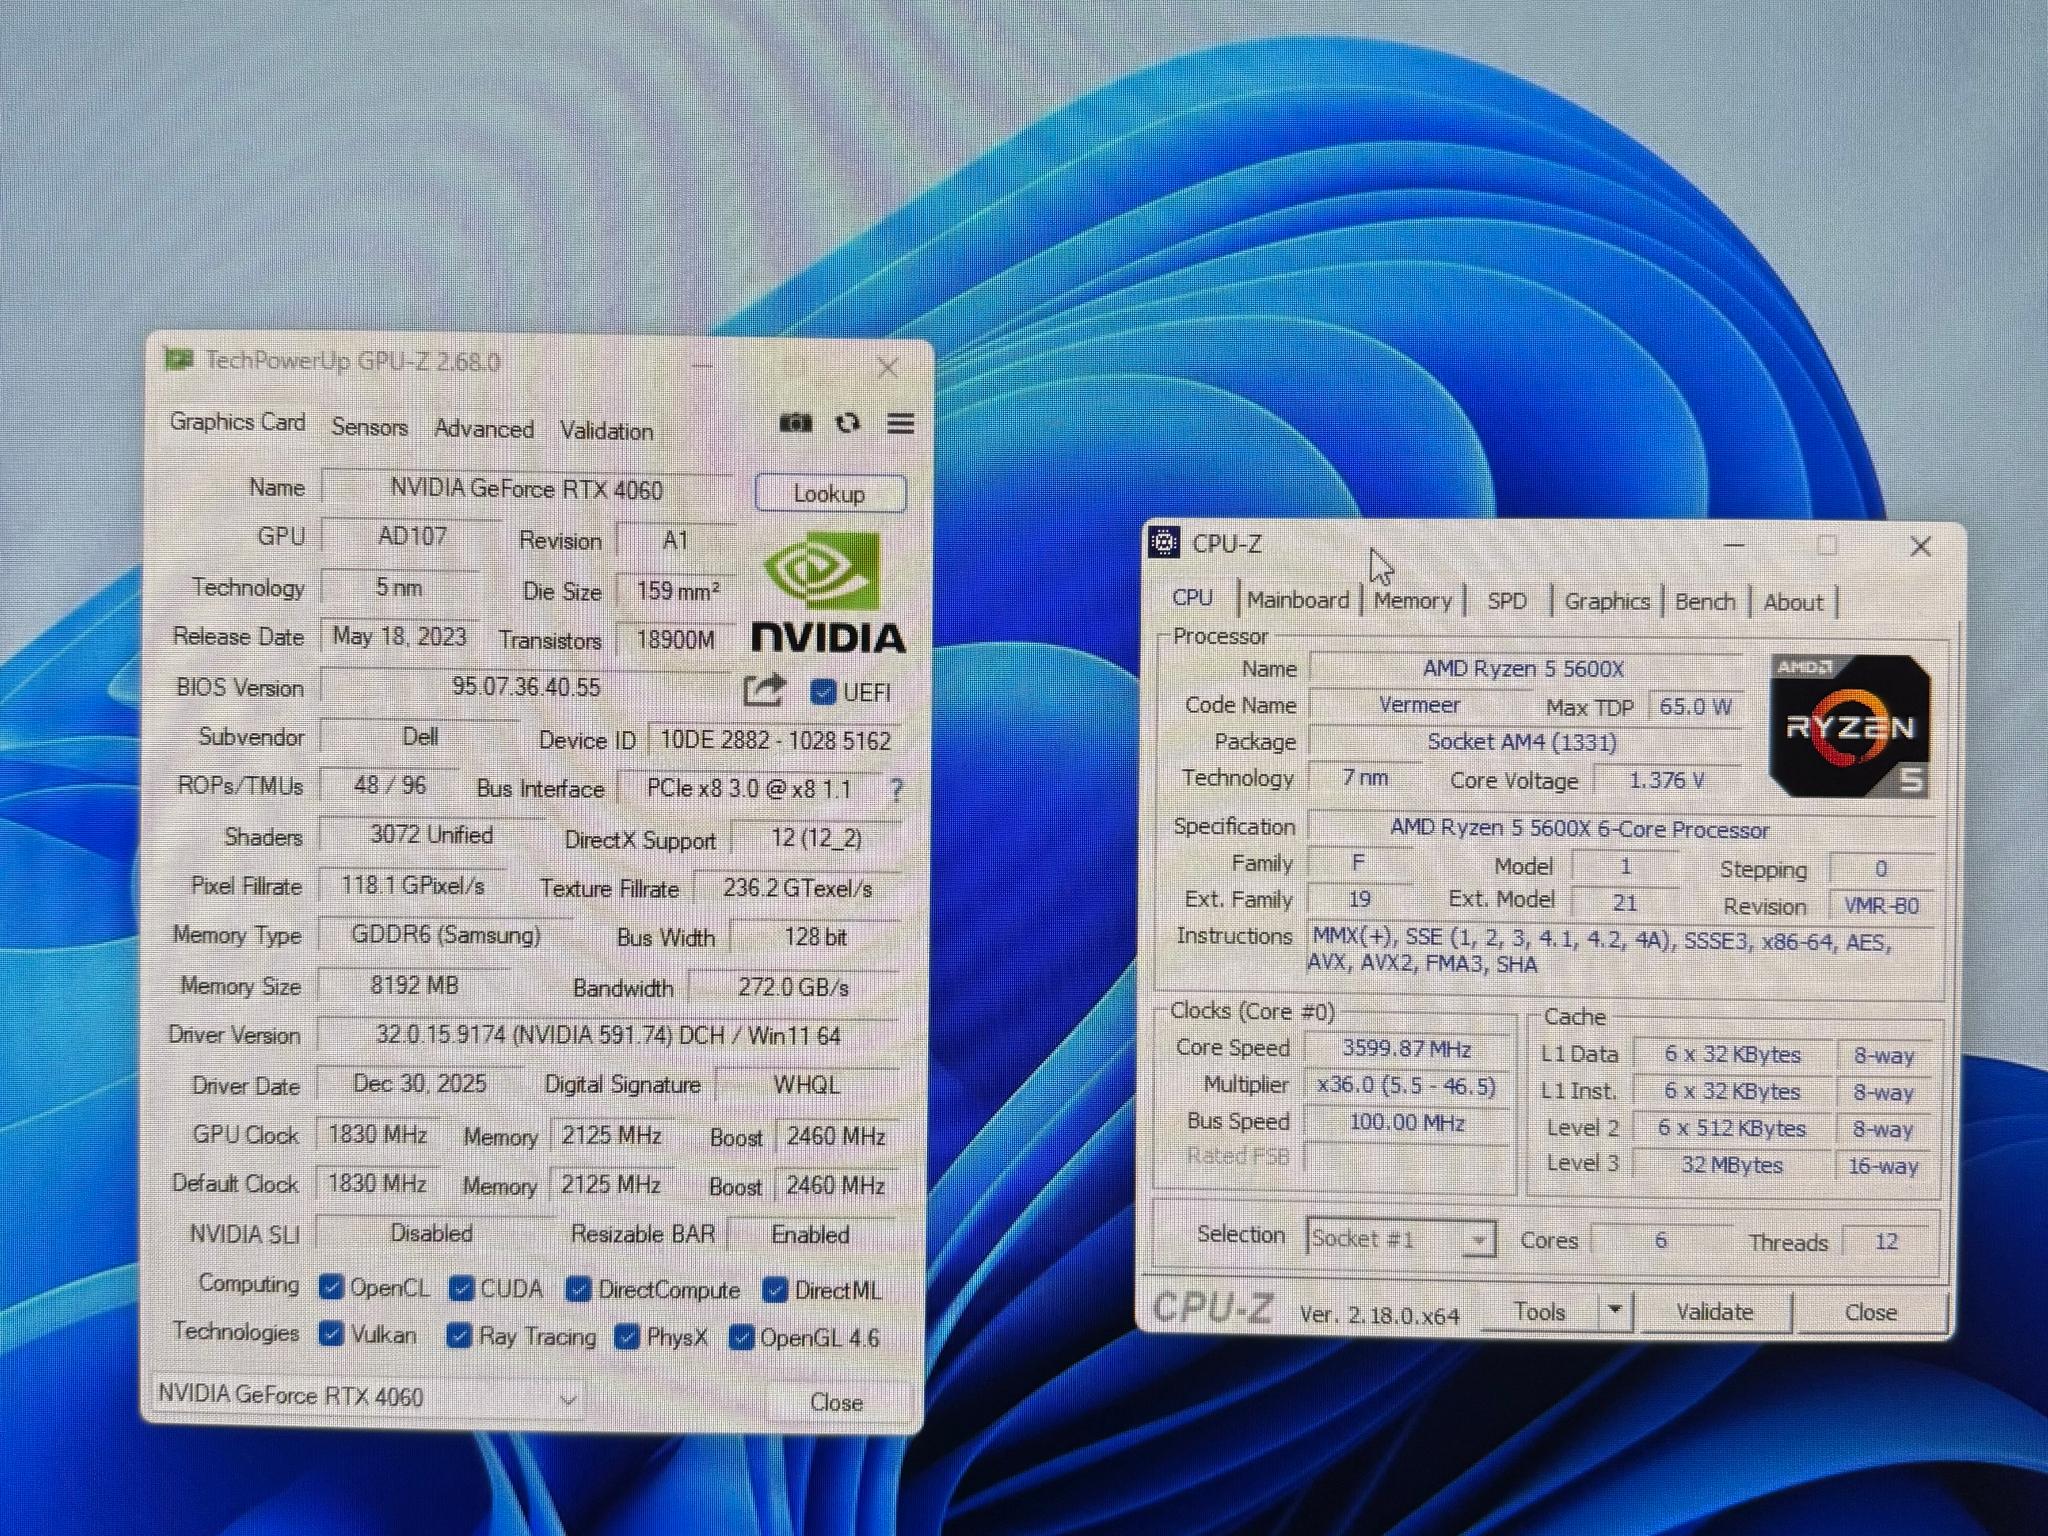
Task: Minimize the CPU-Z window
Action: tap(1735, 546)
